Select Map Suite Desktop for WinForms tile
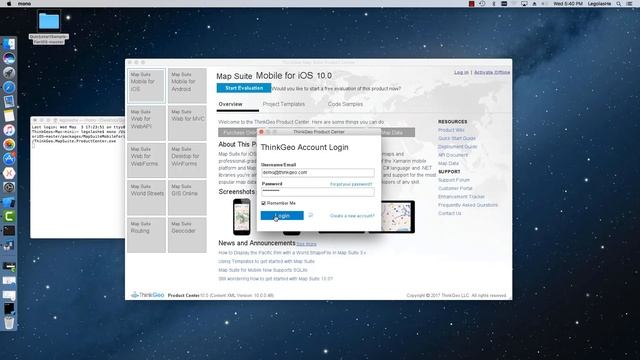This screenshot has height=360, width=640. pos(187,160)
